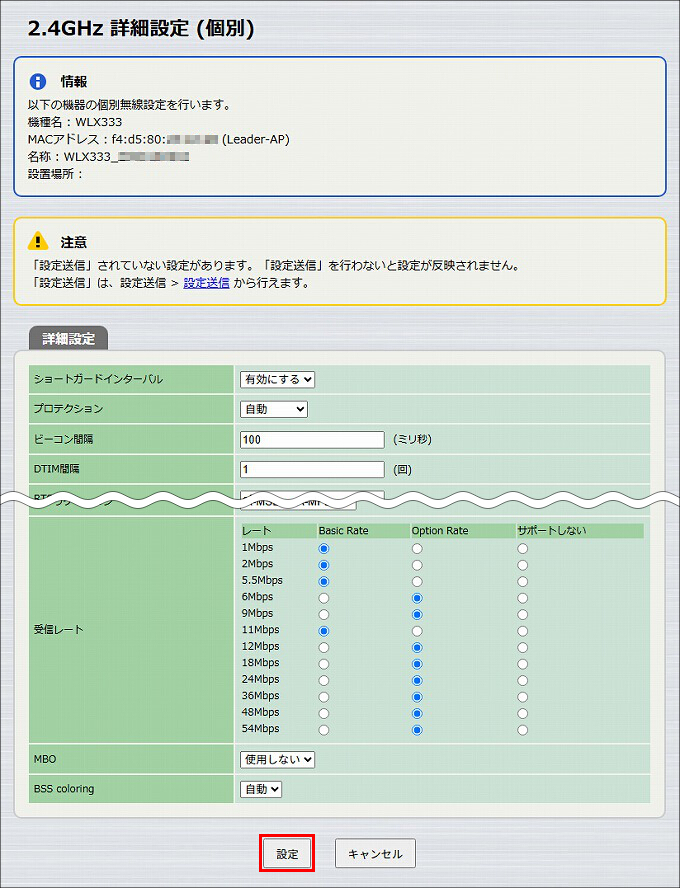Viewport: 680px width, 888px height.
Task: Click the キャンセル button
Action: 375,853
